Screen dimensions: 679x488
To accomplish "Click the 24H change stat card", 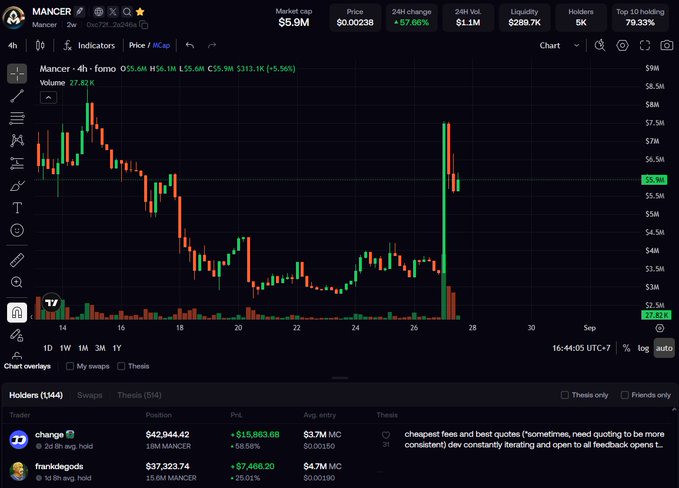I will 411,17.
